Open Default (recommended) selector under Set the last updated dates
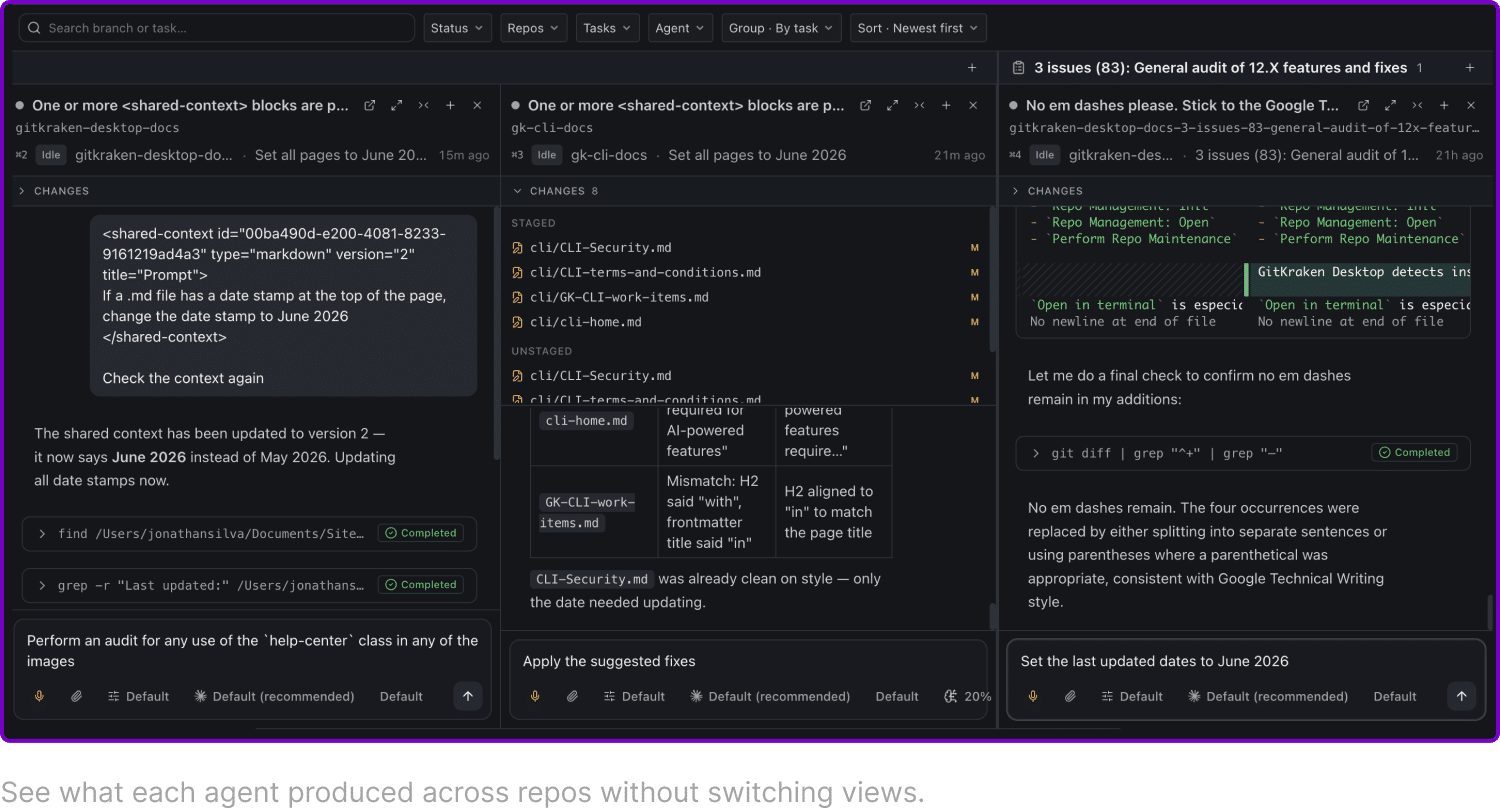1500x812 pixels. [x=1268, y=696]
